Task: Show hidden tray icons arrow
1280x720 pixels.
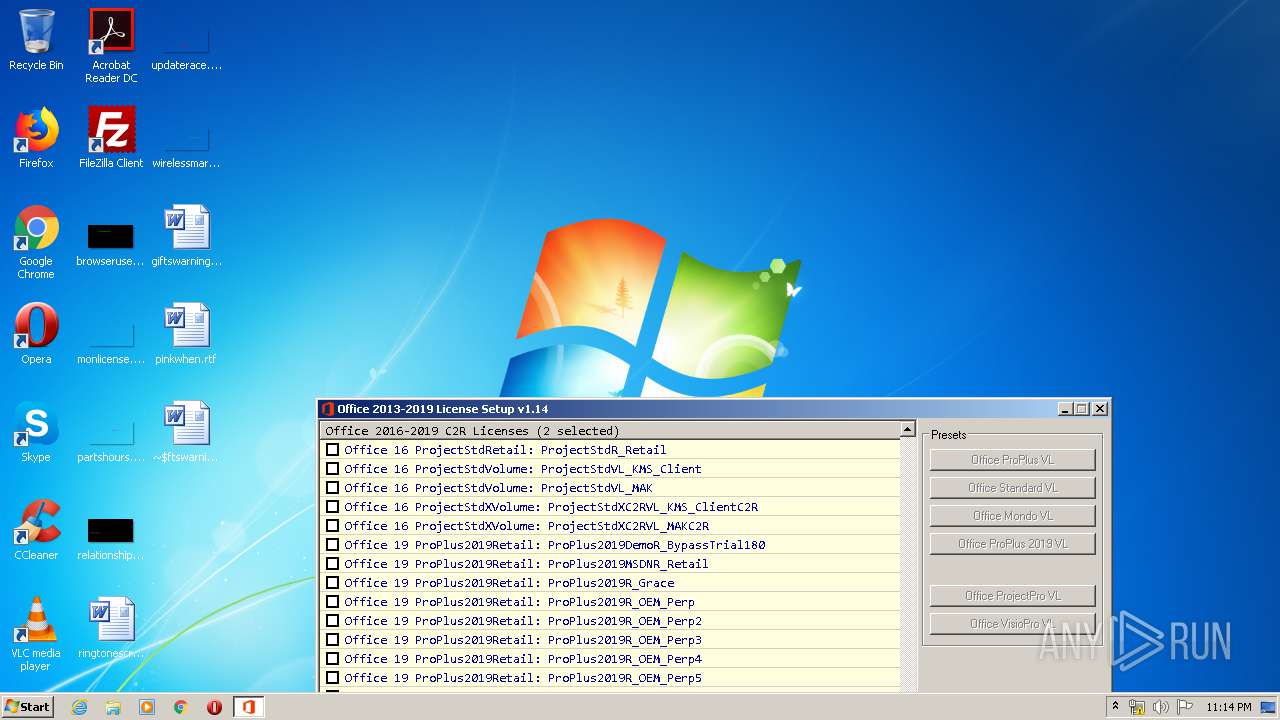Action: point(1116,707)
